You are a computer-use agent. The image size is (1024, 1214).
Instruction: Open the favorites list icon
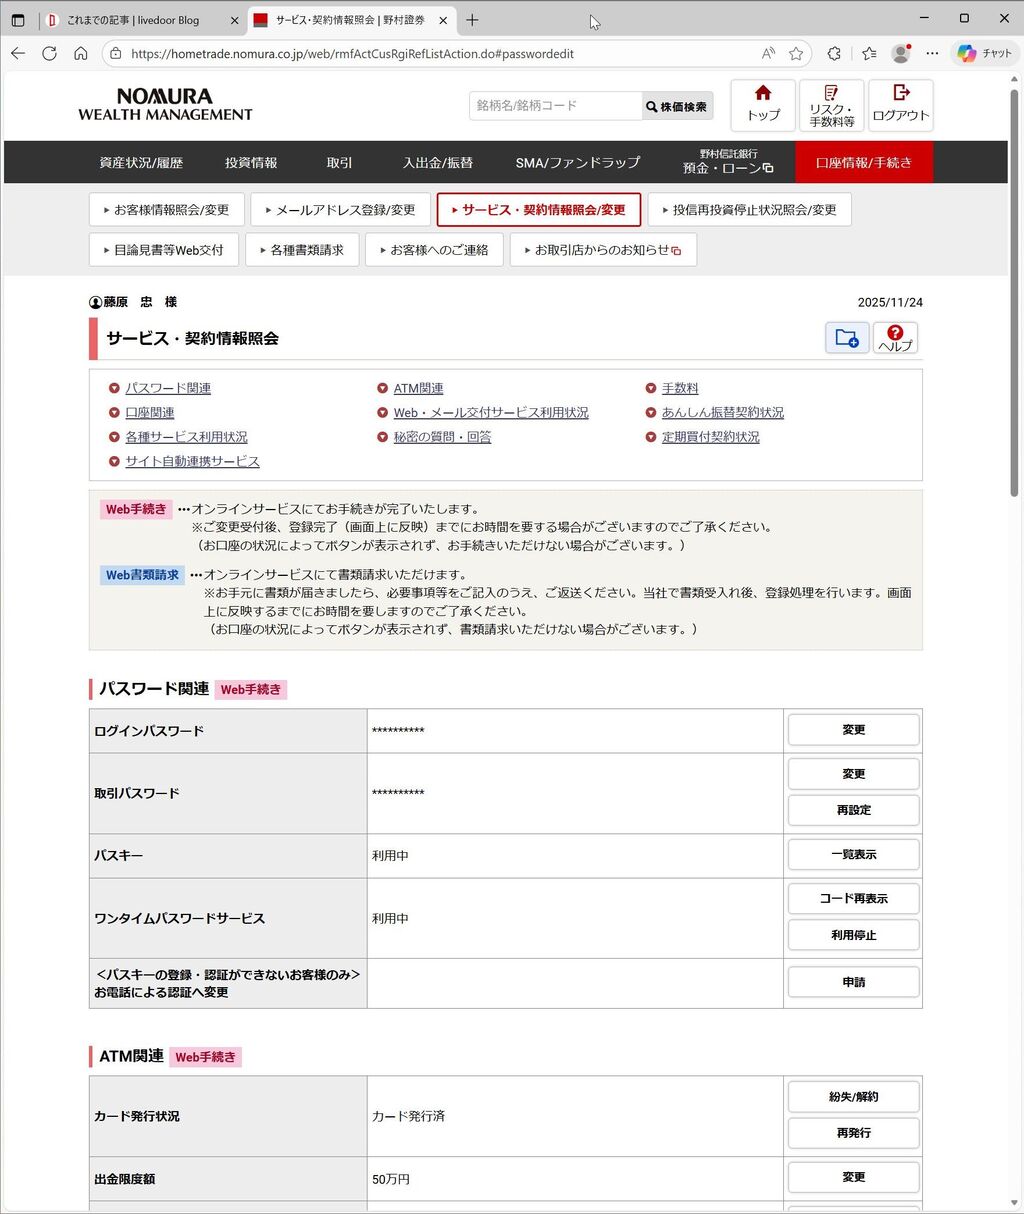(869, 53)
